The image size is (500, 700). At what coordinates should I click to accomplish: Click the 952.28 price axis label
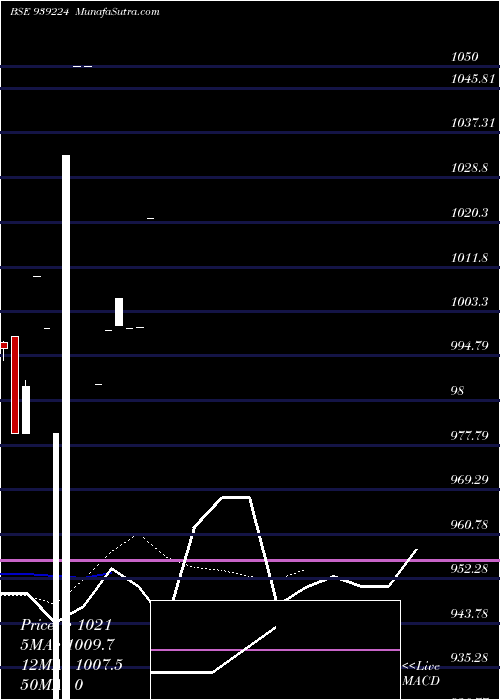[470, 569]
